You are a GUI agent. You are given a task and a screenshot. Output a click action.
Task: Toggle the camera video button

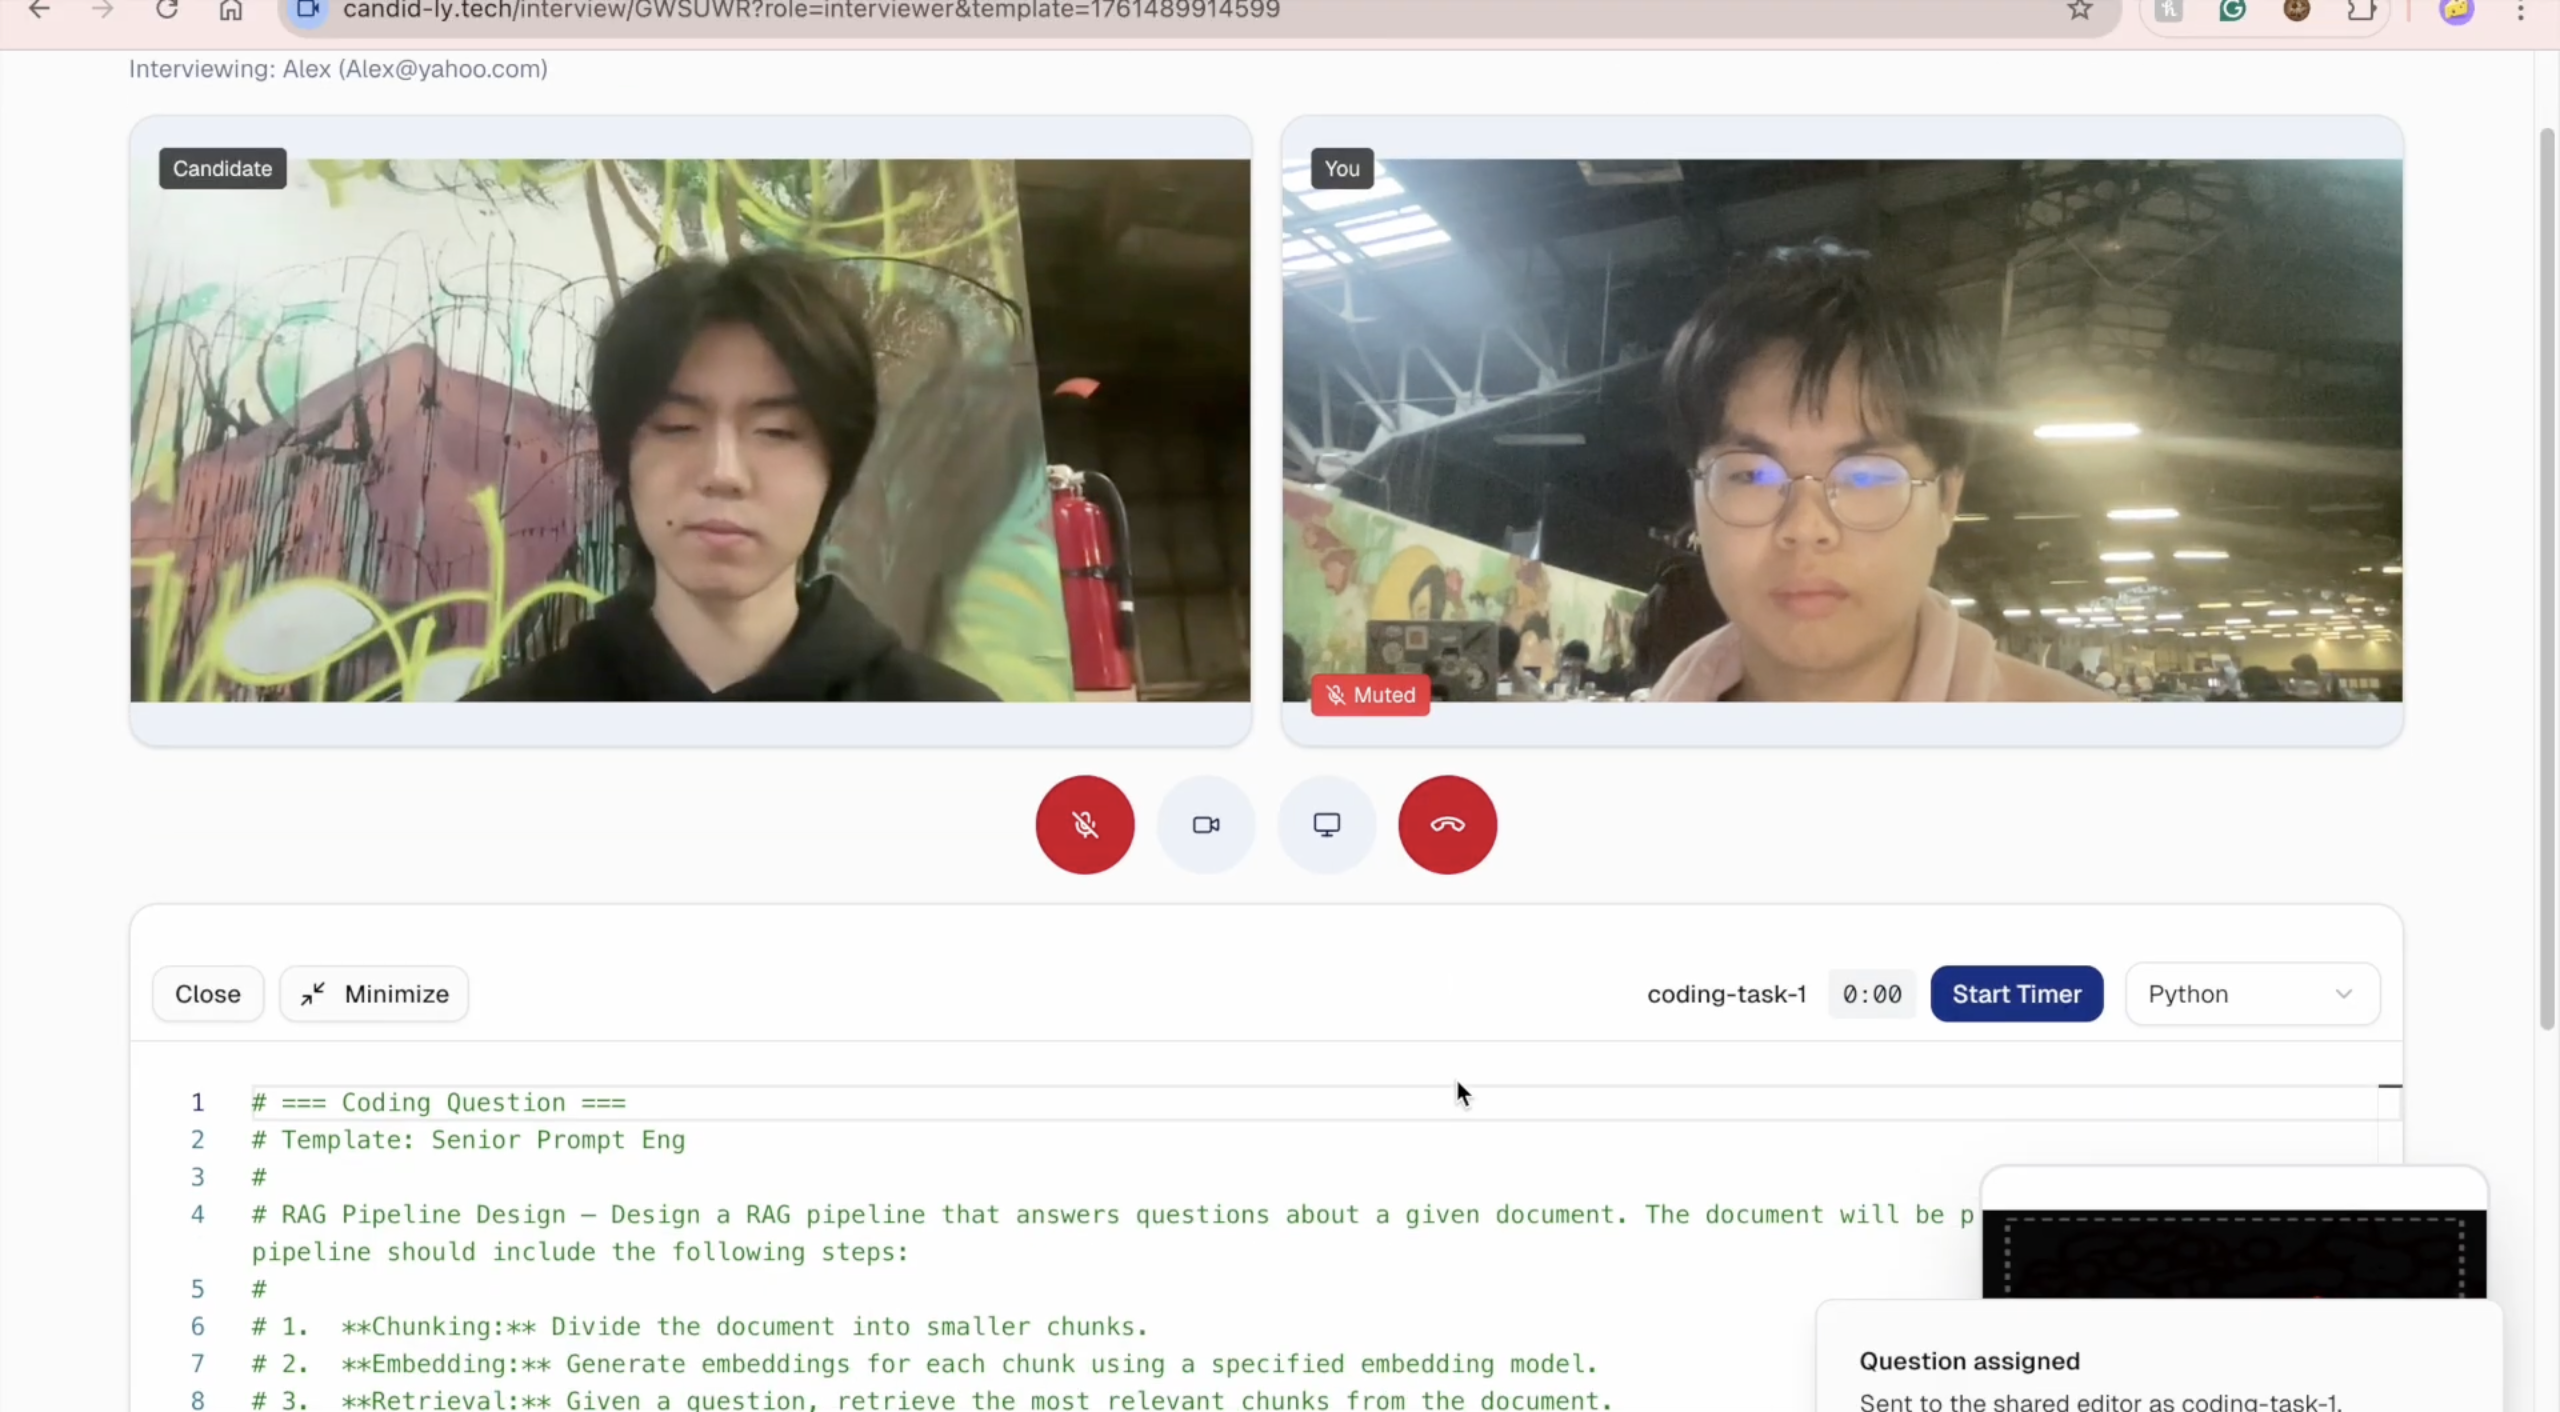coord(1206,824)
